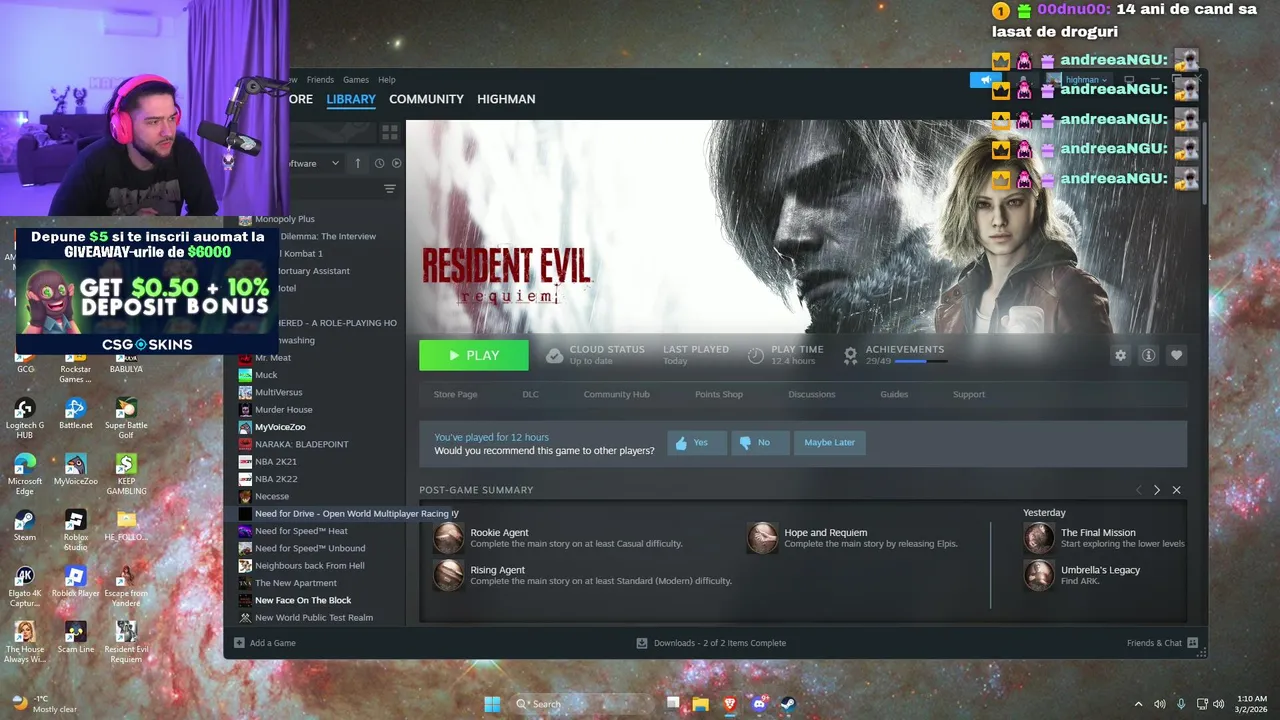
Task: Open Rising Agent achievement icon
Action: 448,575
